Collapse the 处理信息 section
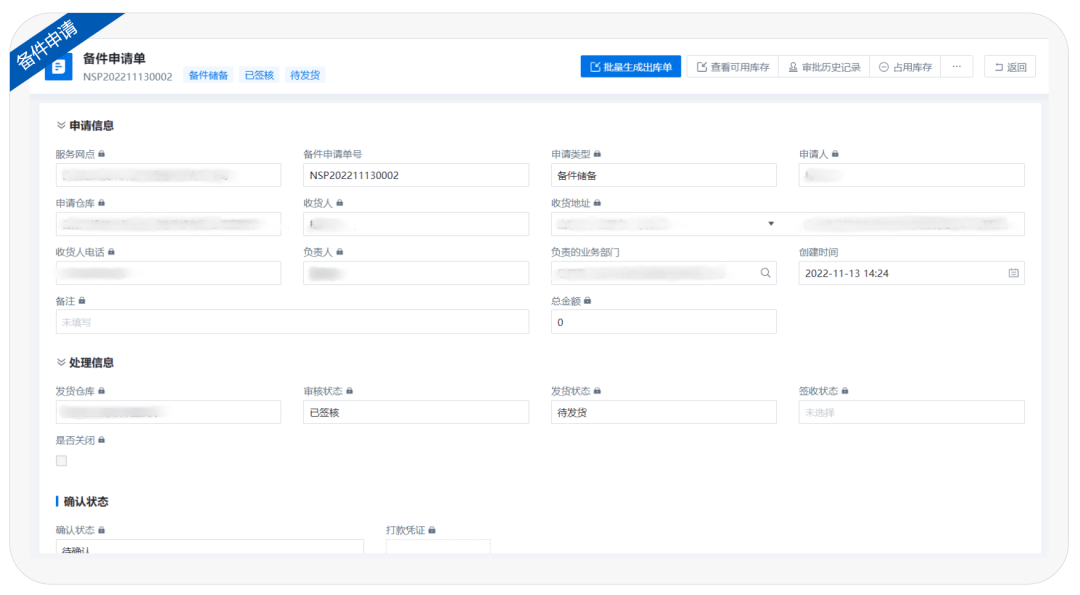1080x595 pixels. tap(61, 363)
